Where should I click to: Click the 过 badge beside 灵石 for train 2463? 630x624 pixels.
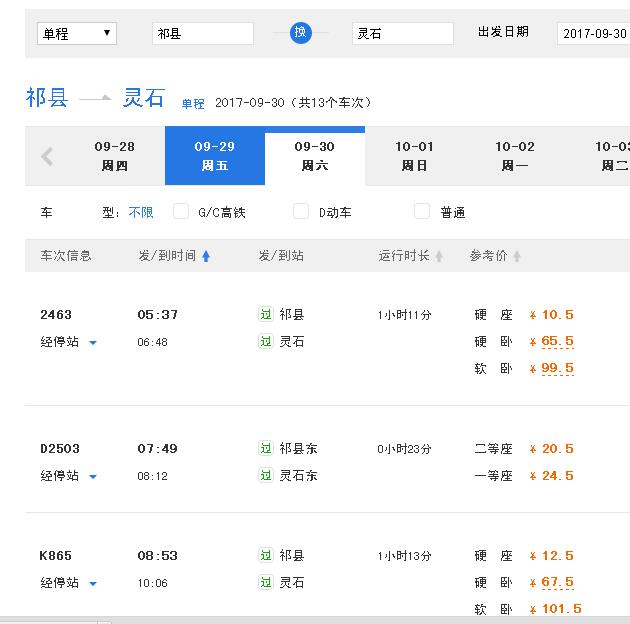[266, 342]
